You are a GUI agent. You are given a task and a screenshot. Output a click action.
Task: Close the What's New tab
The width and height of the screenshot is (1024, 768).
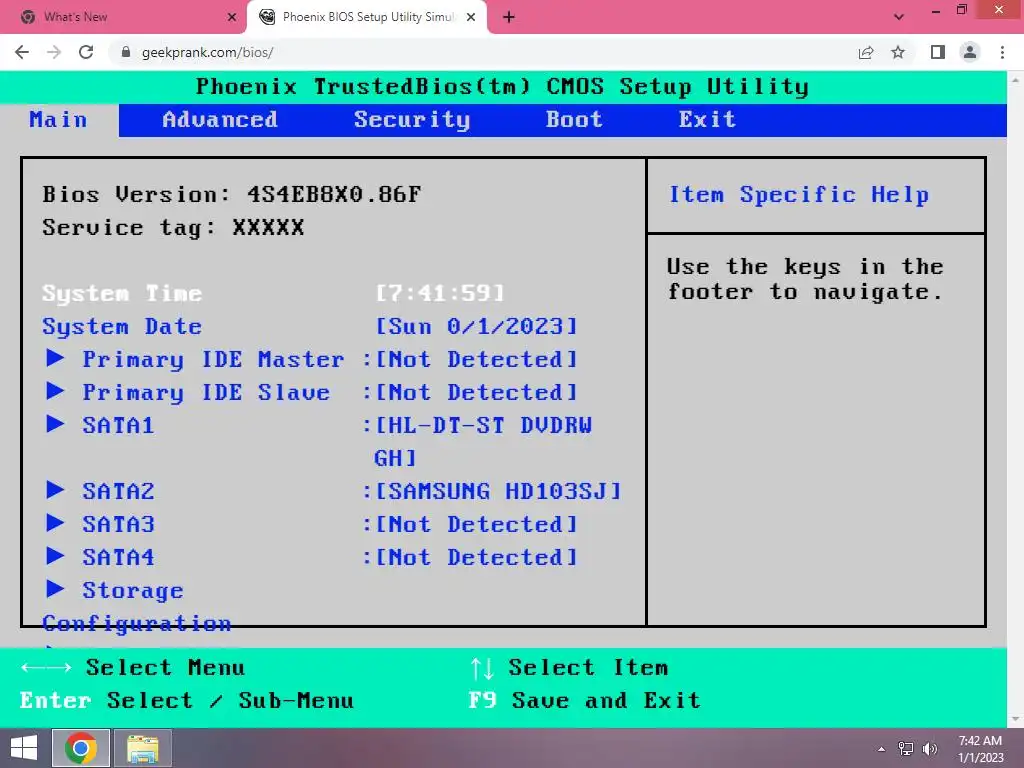click(232, 17)
